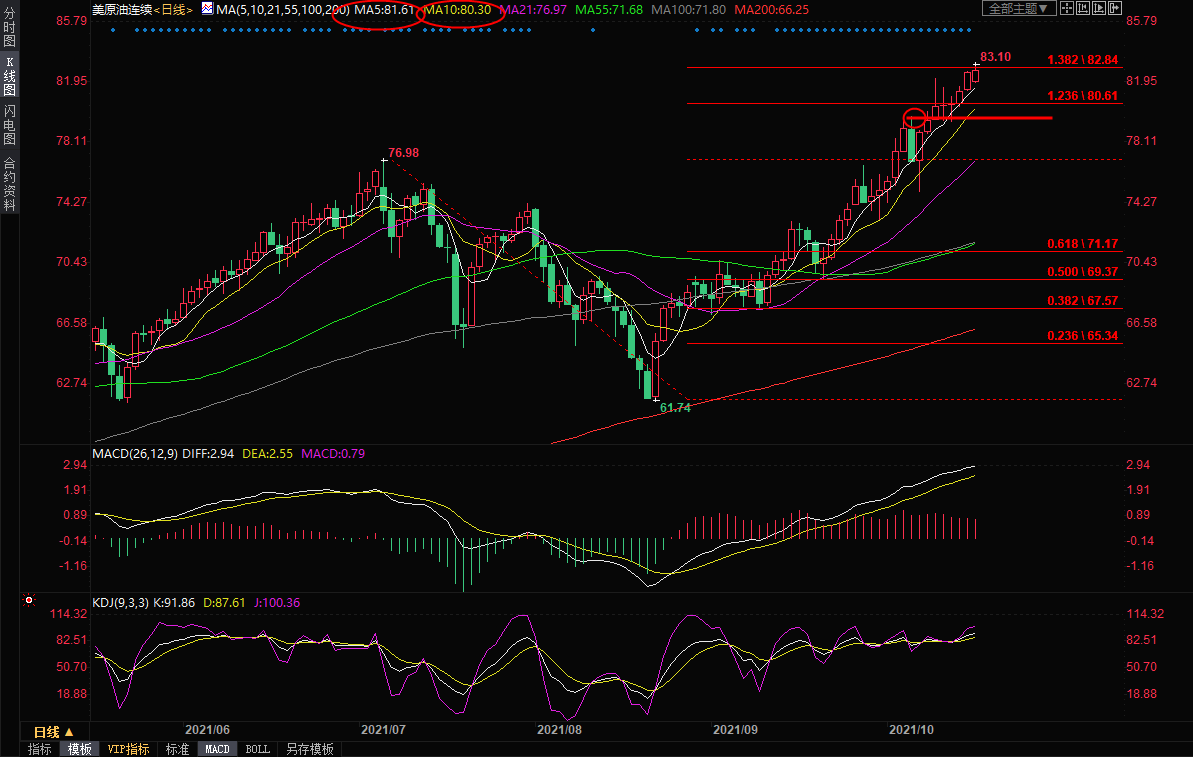
Task: Open the 闪电图 side tab
Action: click(x=9, y=124)
